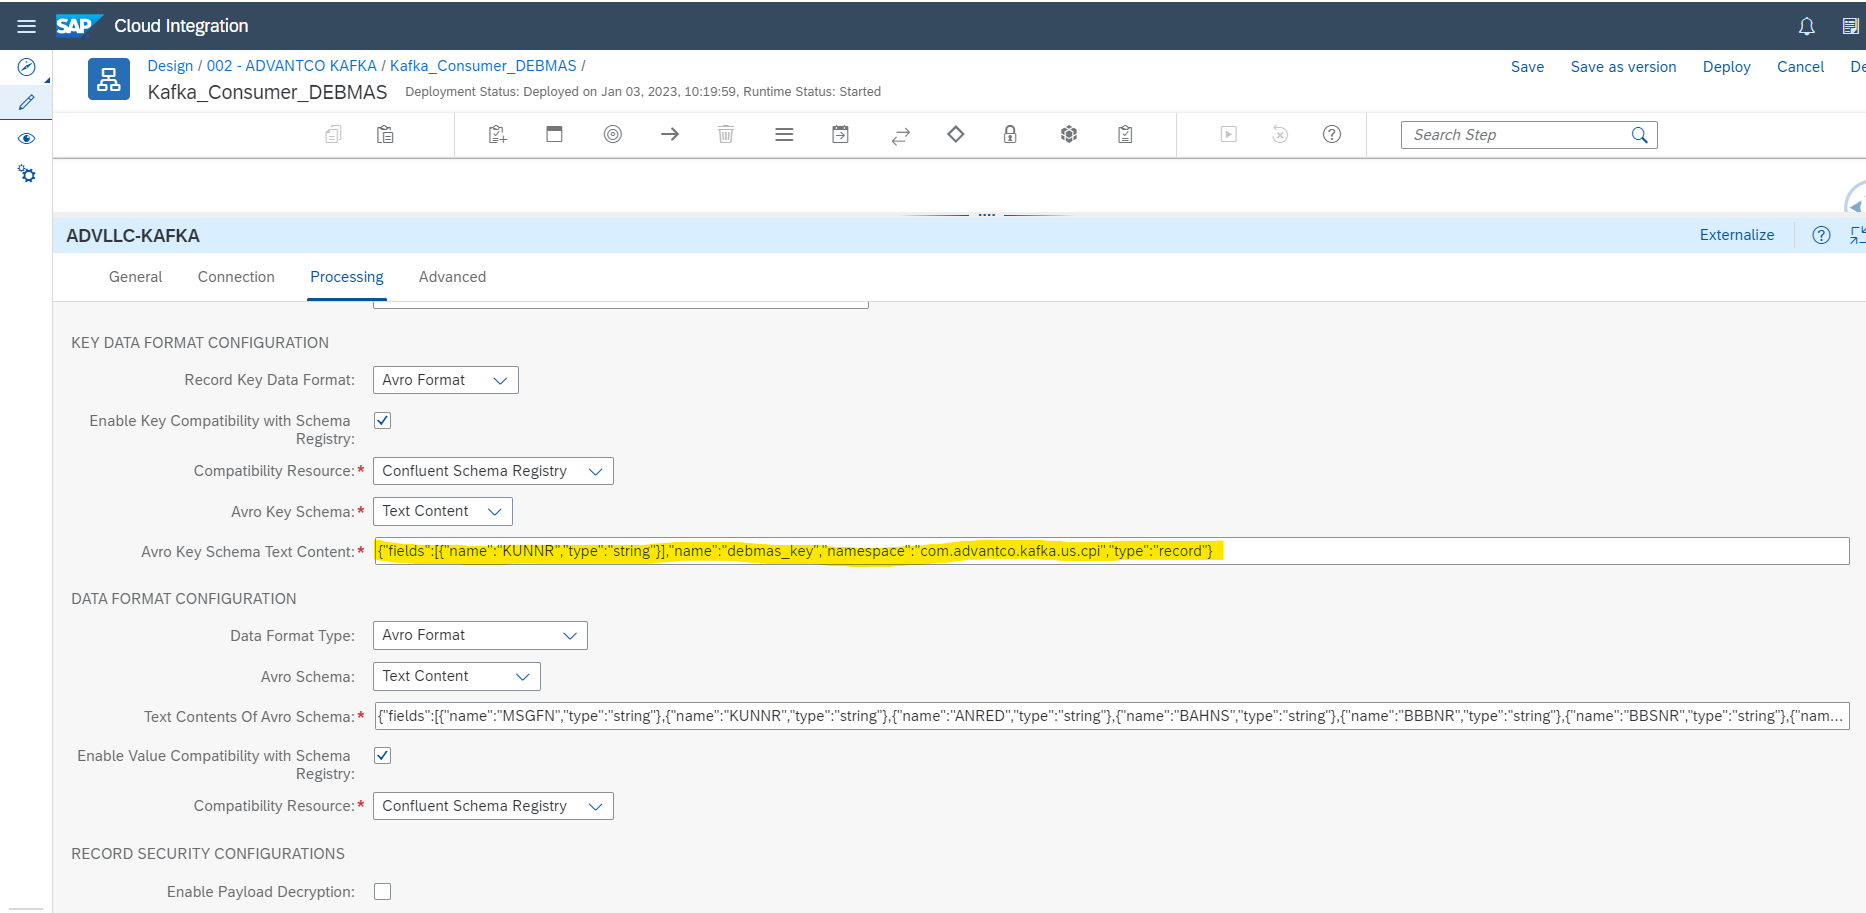Click the Deploy button

1726,66
